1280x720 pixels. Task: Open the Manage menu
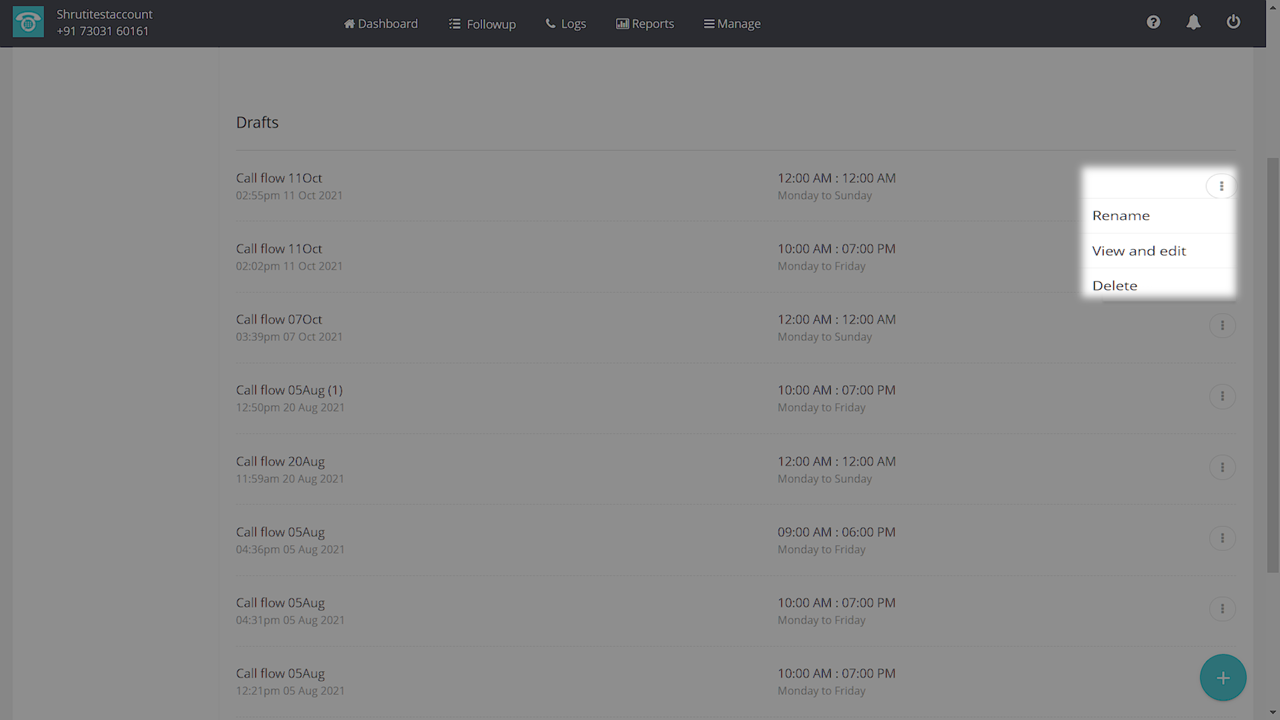pyautogui.click(x=732, y=24)
